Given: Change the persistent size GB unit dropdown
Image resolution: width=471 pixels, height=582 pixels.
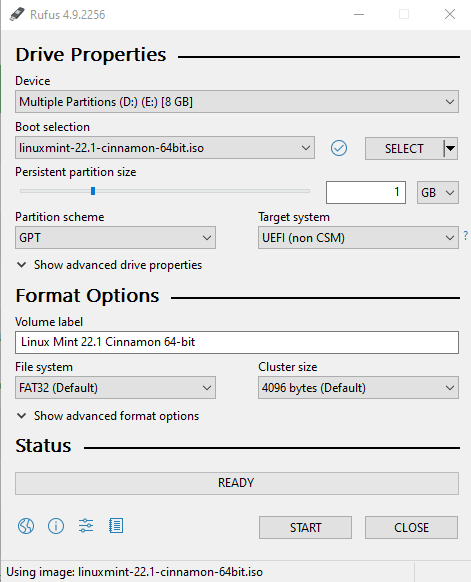Looking at the screenshot, I should tap(438, 193).
